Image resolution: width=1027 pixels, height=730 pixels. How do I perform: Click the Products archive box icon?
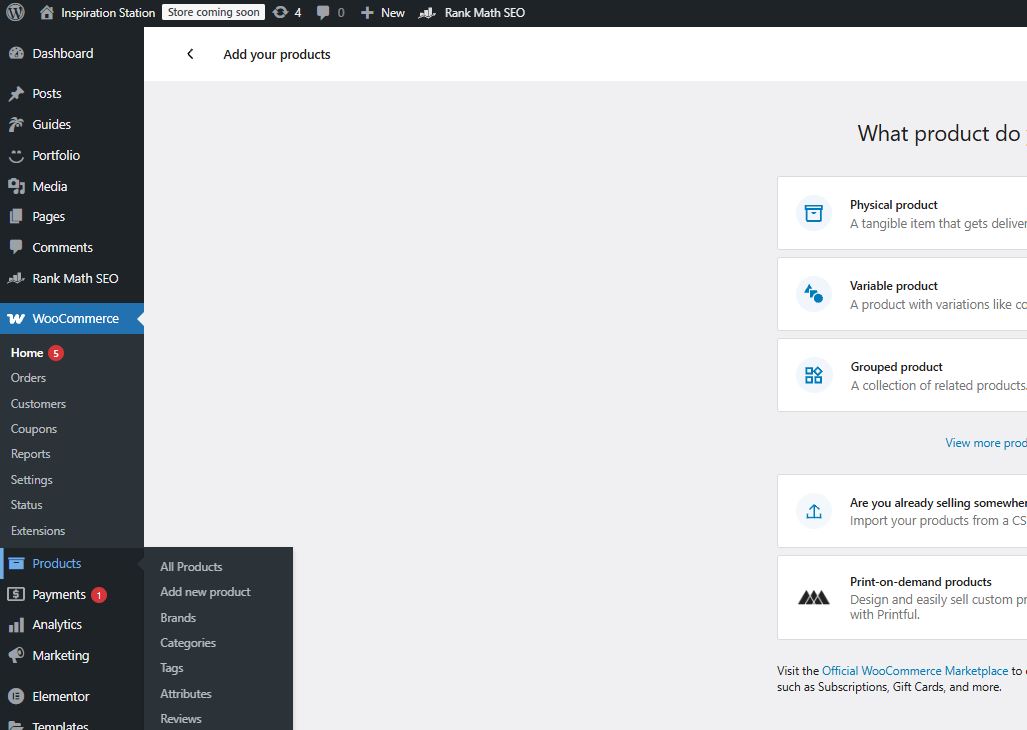[x=16, y=564]
